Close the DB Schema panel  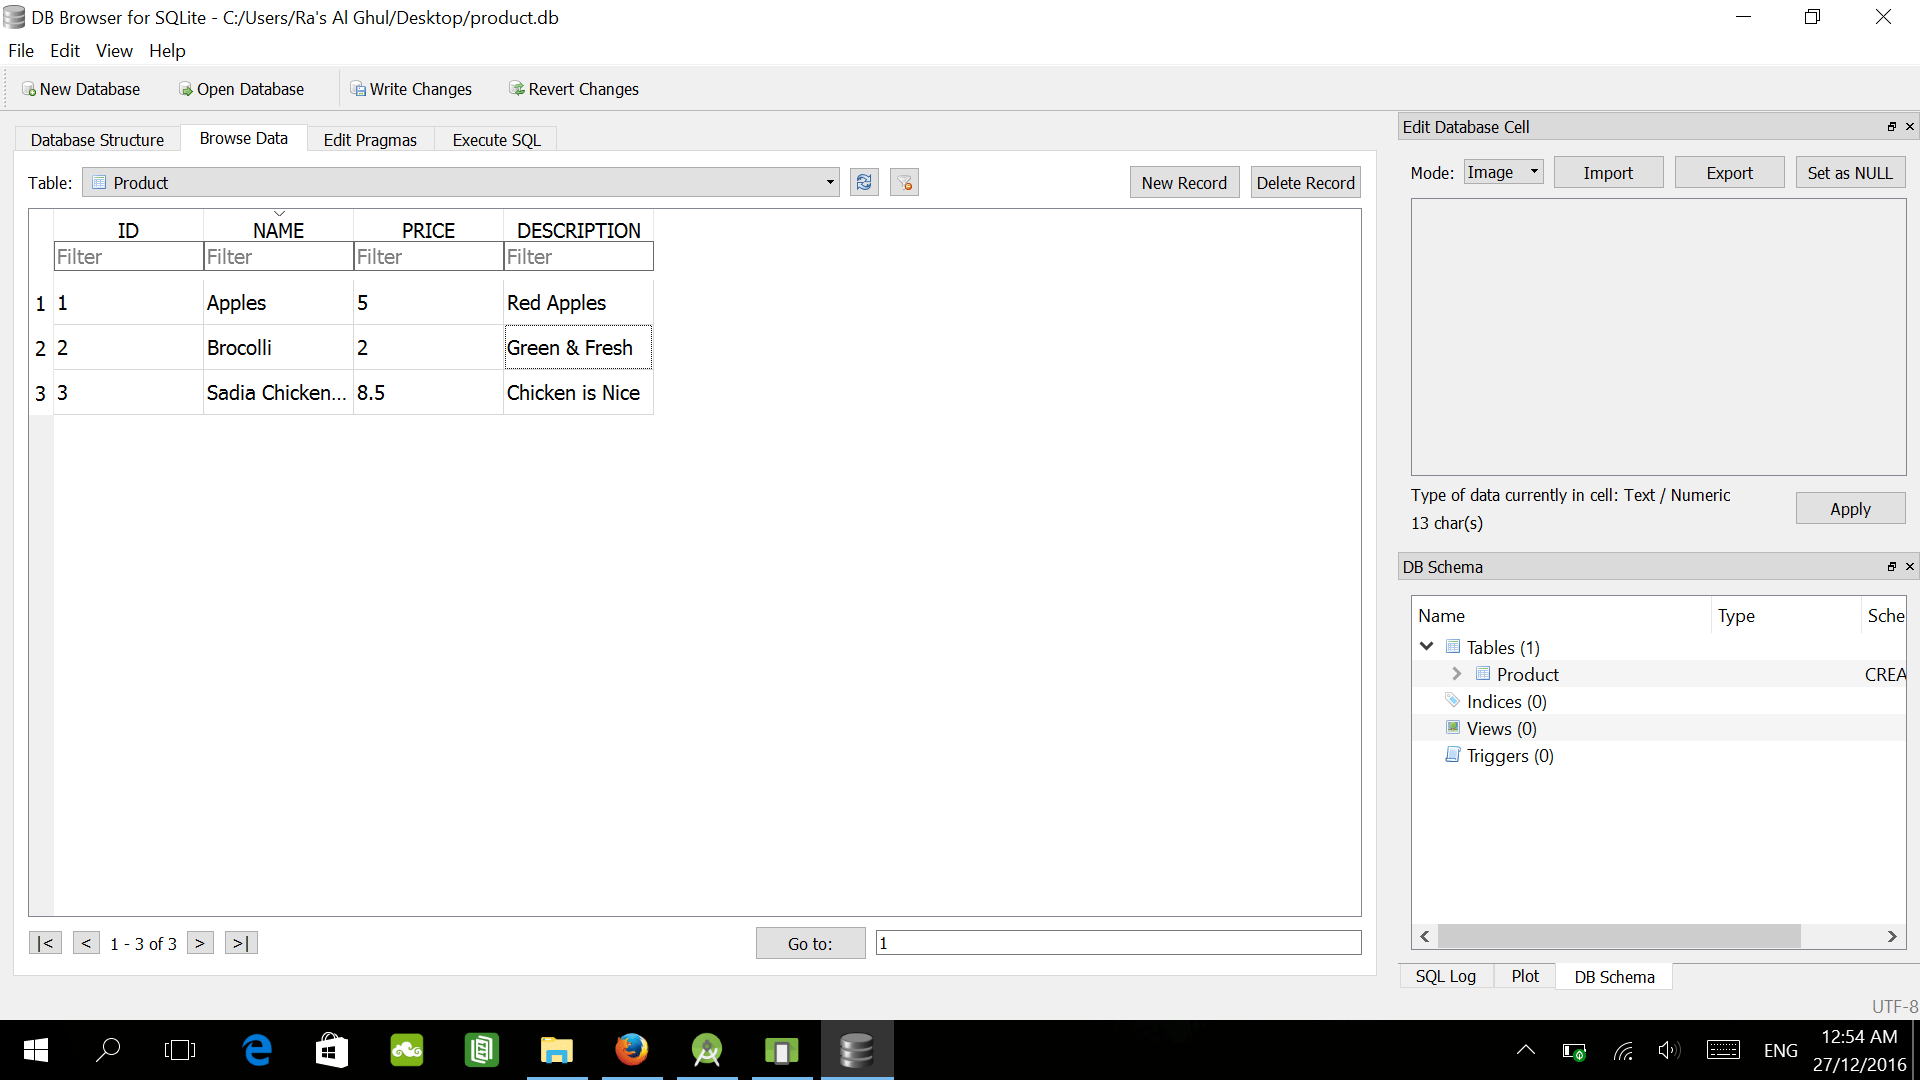click(x=1909, y=567)
